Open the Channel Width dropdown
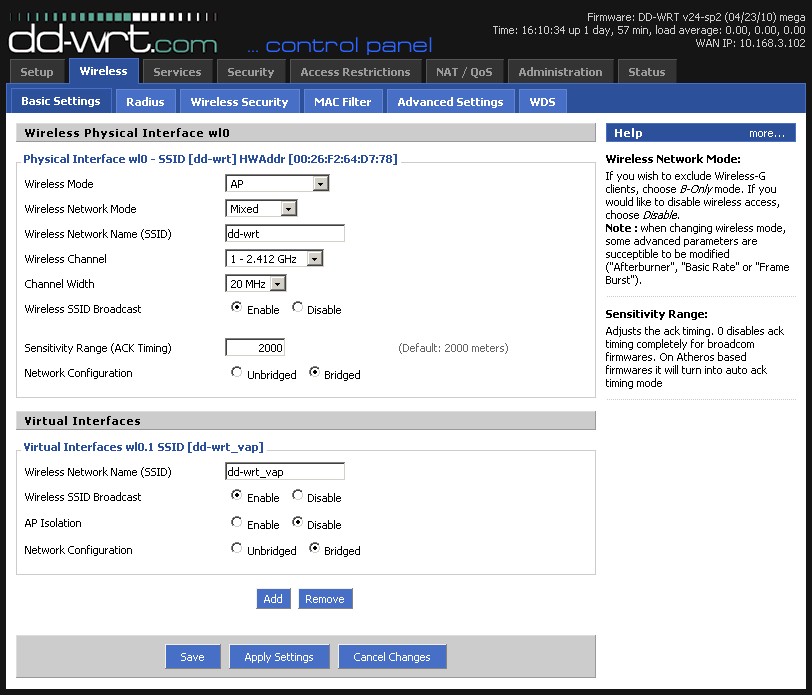The width and height of the screenshot is (812, 695). pos(255,284)
